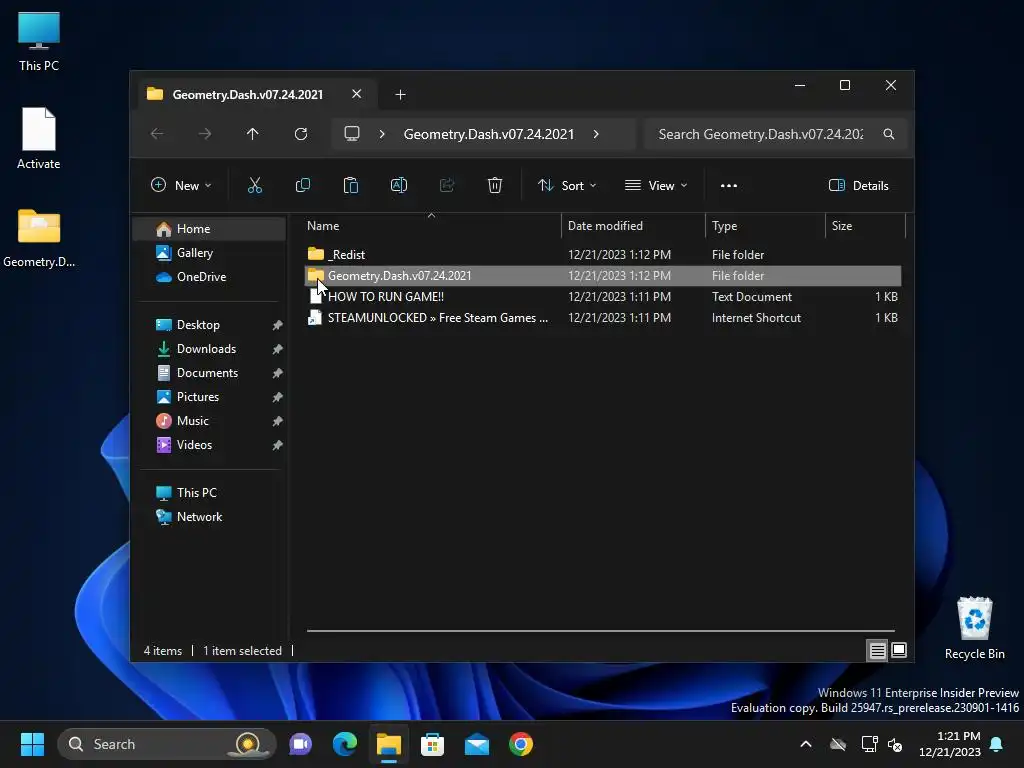Open the See more three-dots menu

pos(729,185)
